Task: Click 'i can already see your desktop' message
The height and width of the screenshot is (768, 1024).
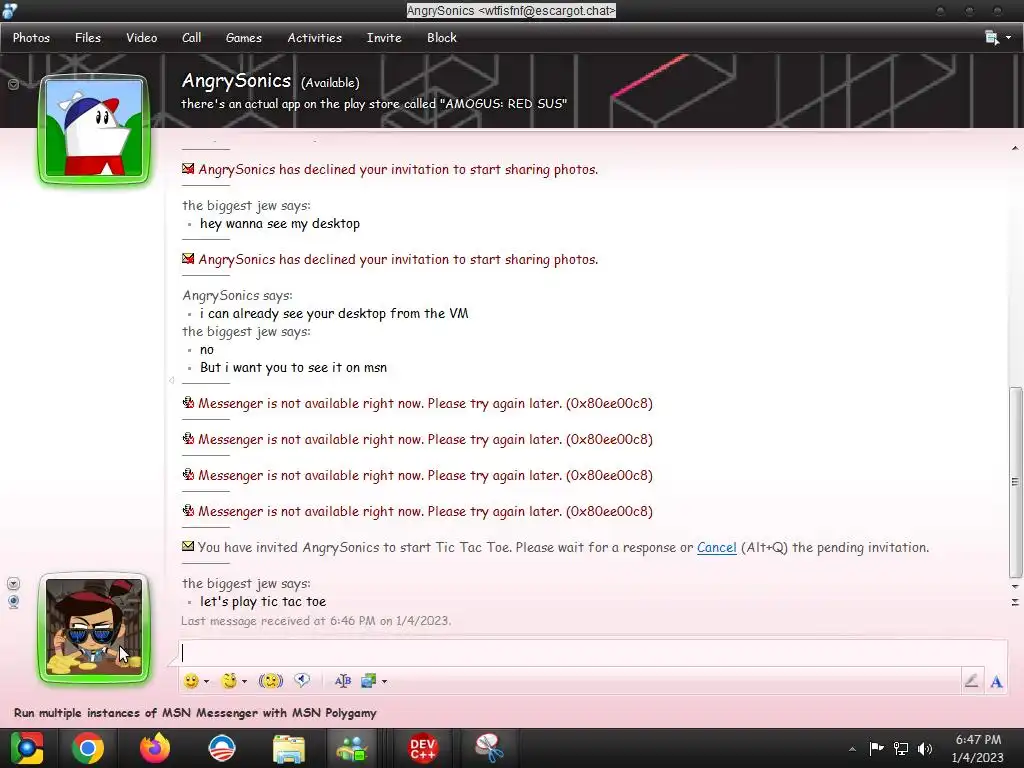Action: tap(334, 313)
